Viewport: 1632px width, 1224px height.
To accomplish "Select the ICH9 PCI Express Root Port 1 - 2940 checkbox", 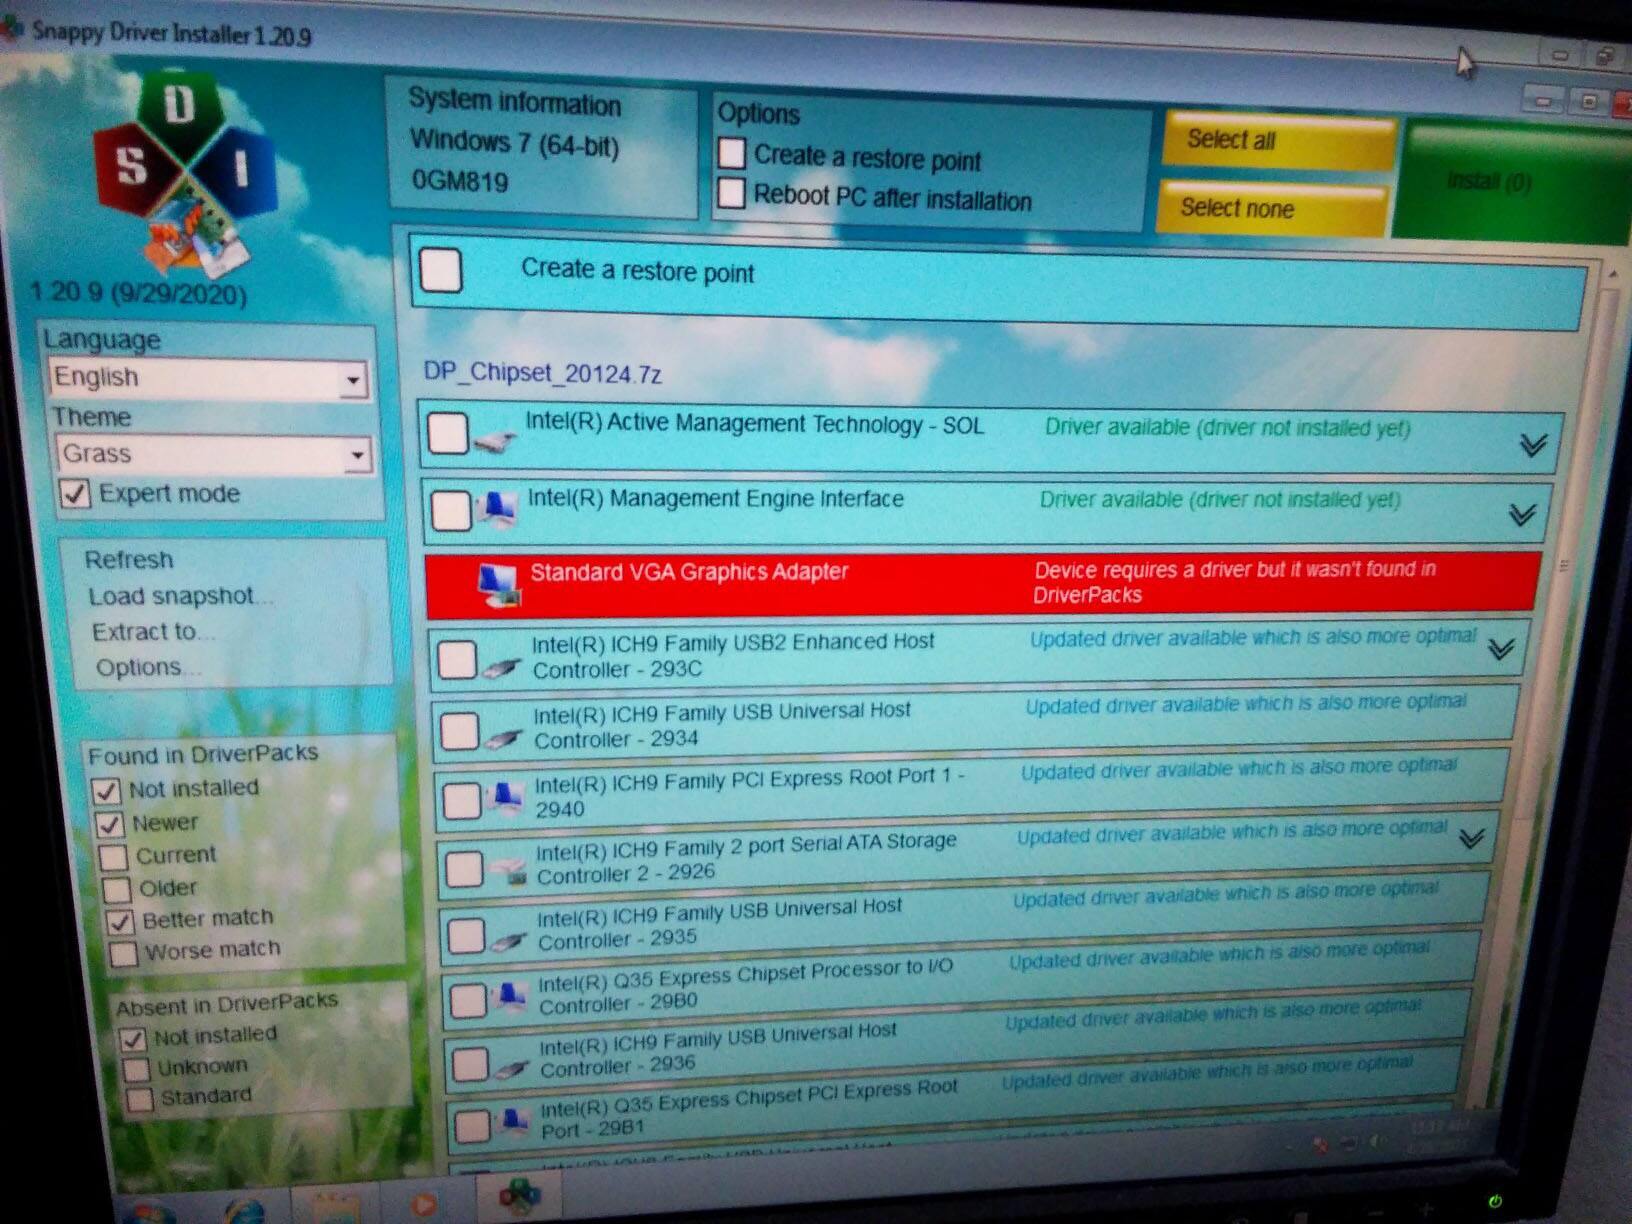I will pos(462,800).
